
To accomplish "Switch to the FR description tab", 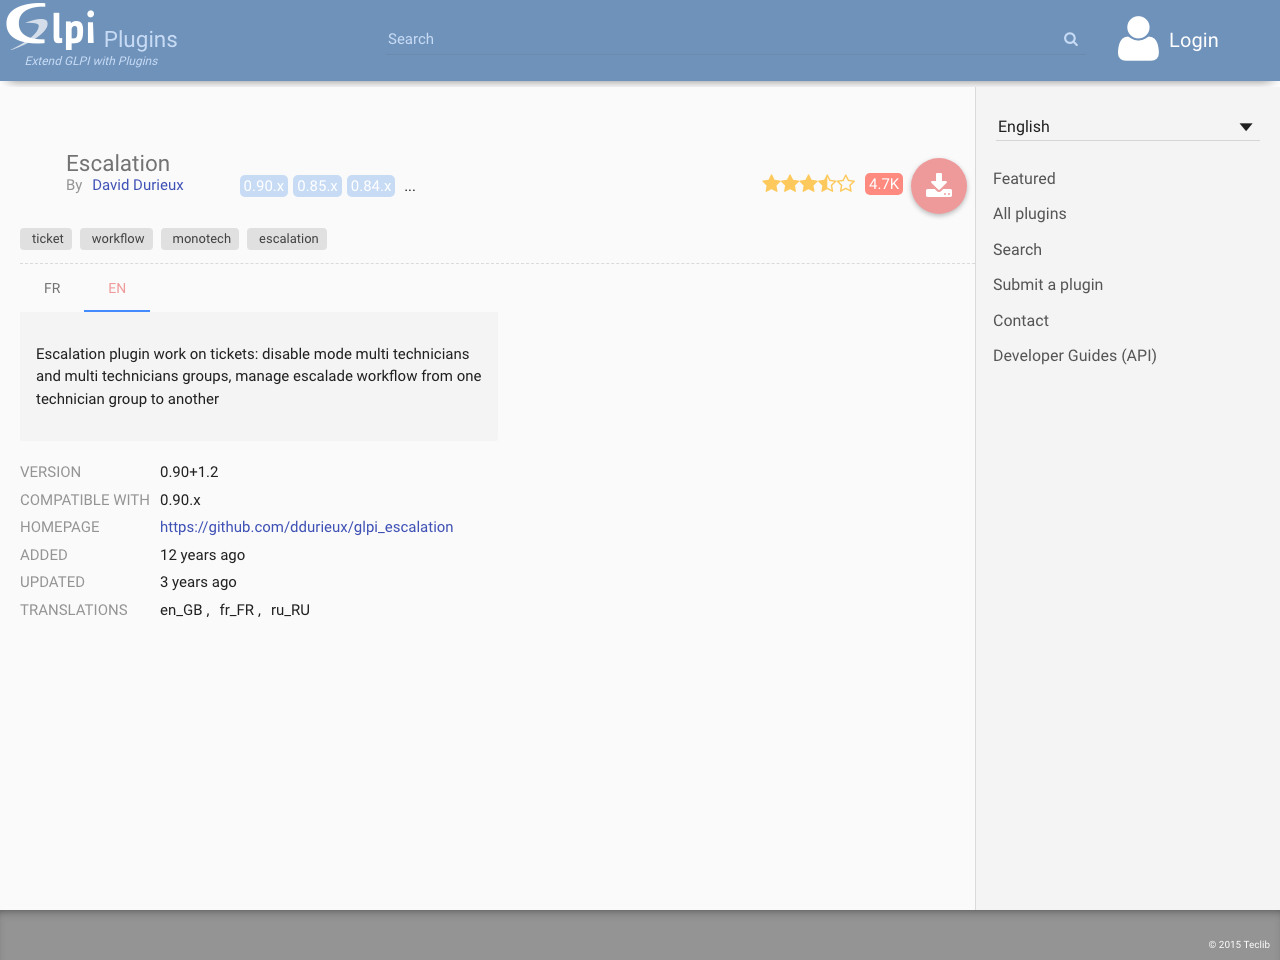I will point(51,288).
